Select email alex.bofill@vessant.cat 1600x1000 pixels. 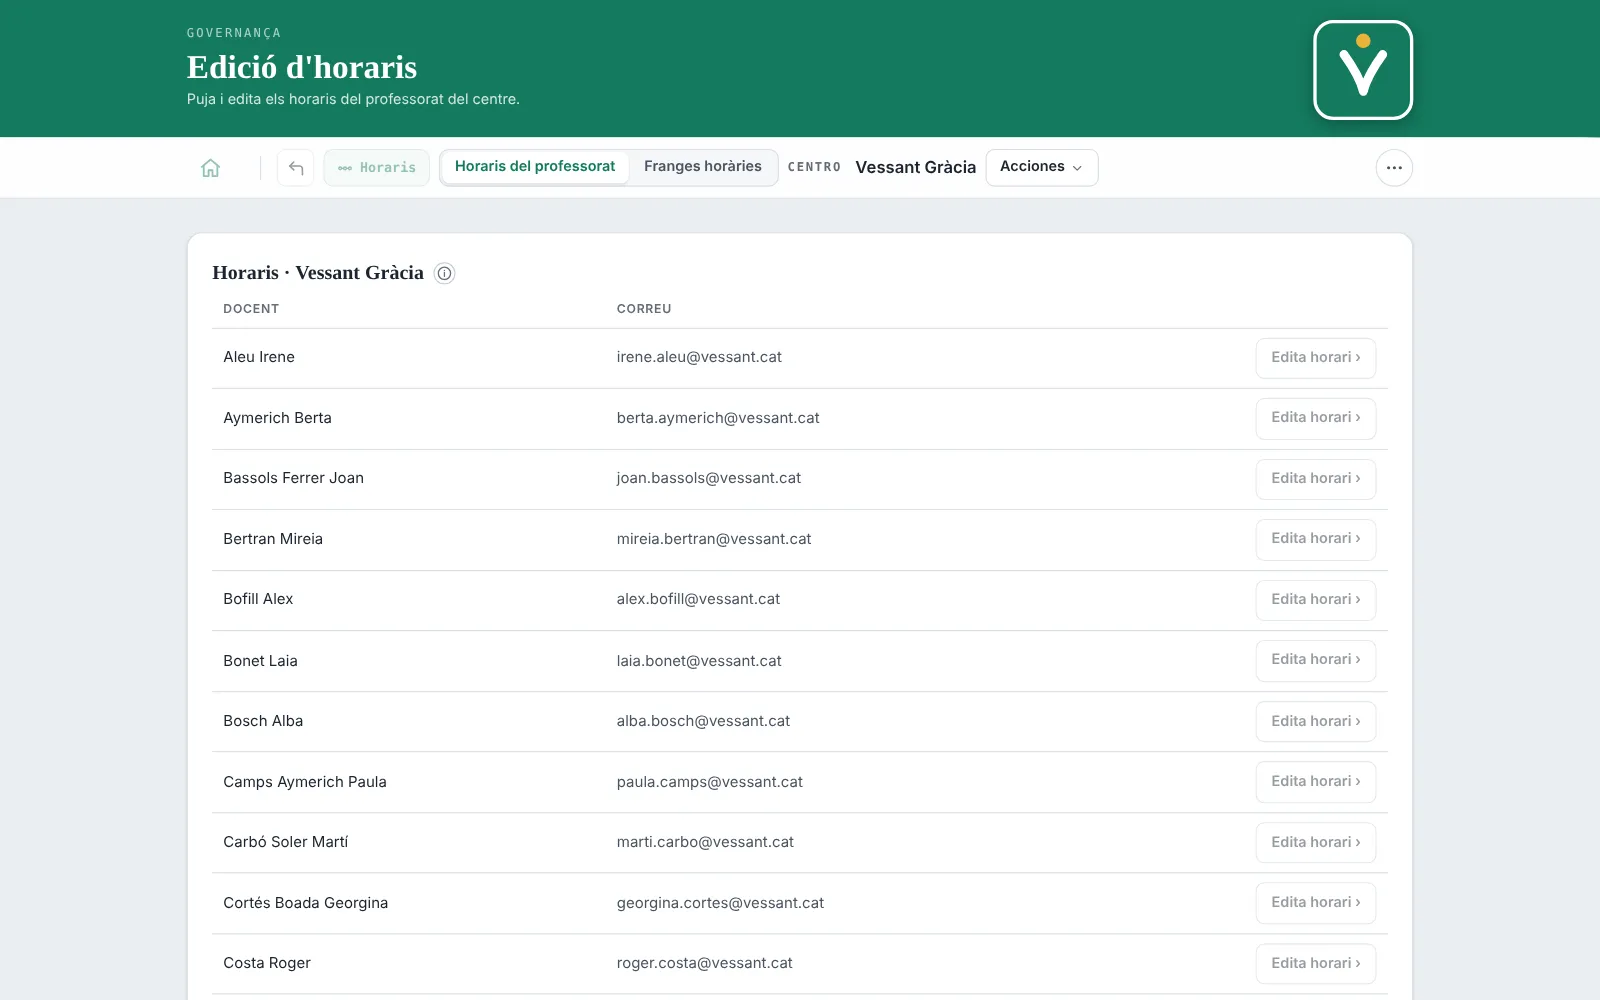tap(698, 599)
